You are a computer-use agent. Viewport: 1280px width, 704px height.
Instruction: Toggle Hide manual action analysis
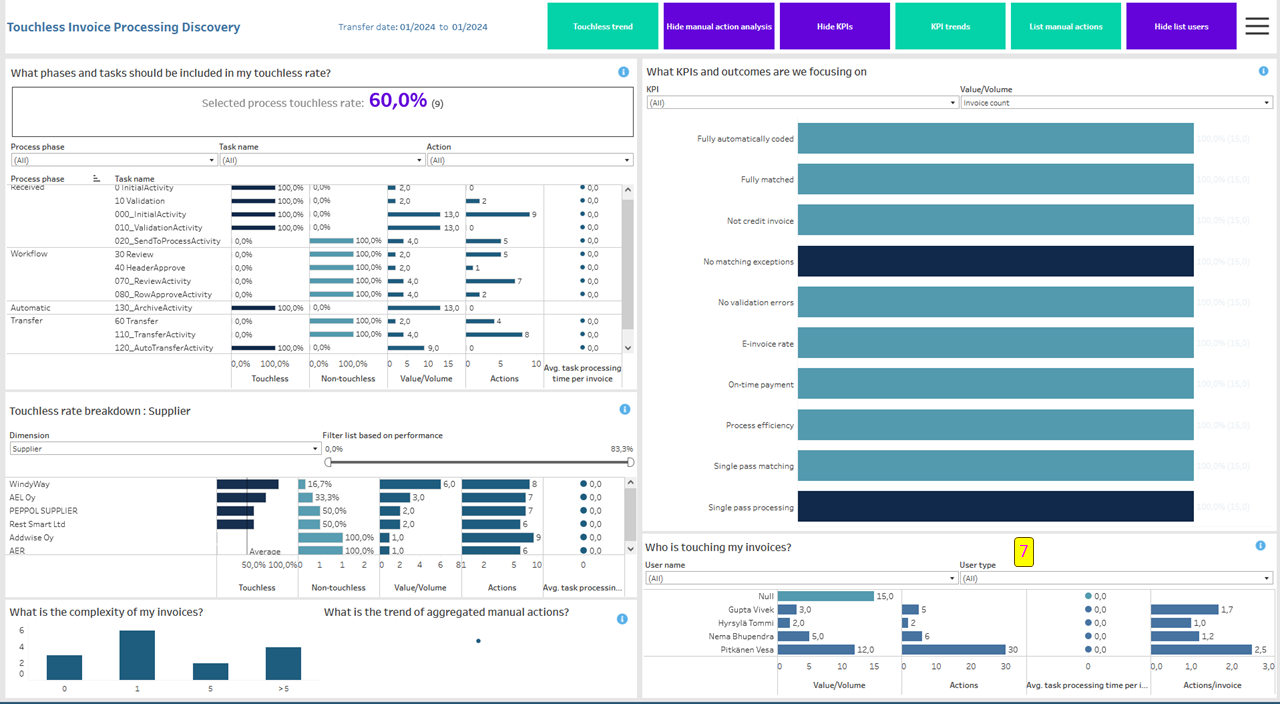click(x=718, y=26)
